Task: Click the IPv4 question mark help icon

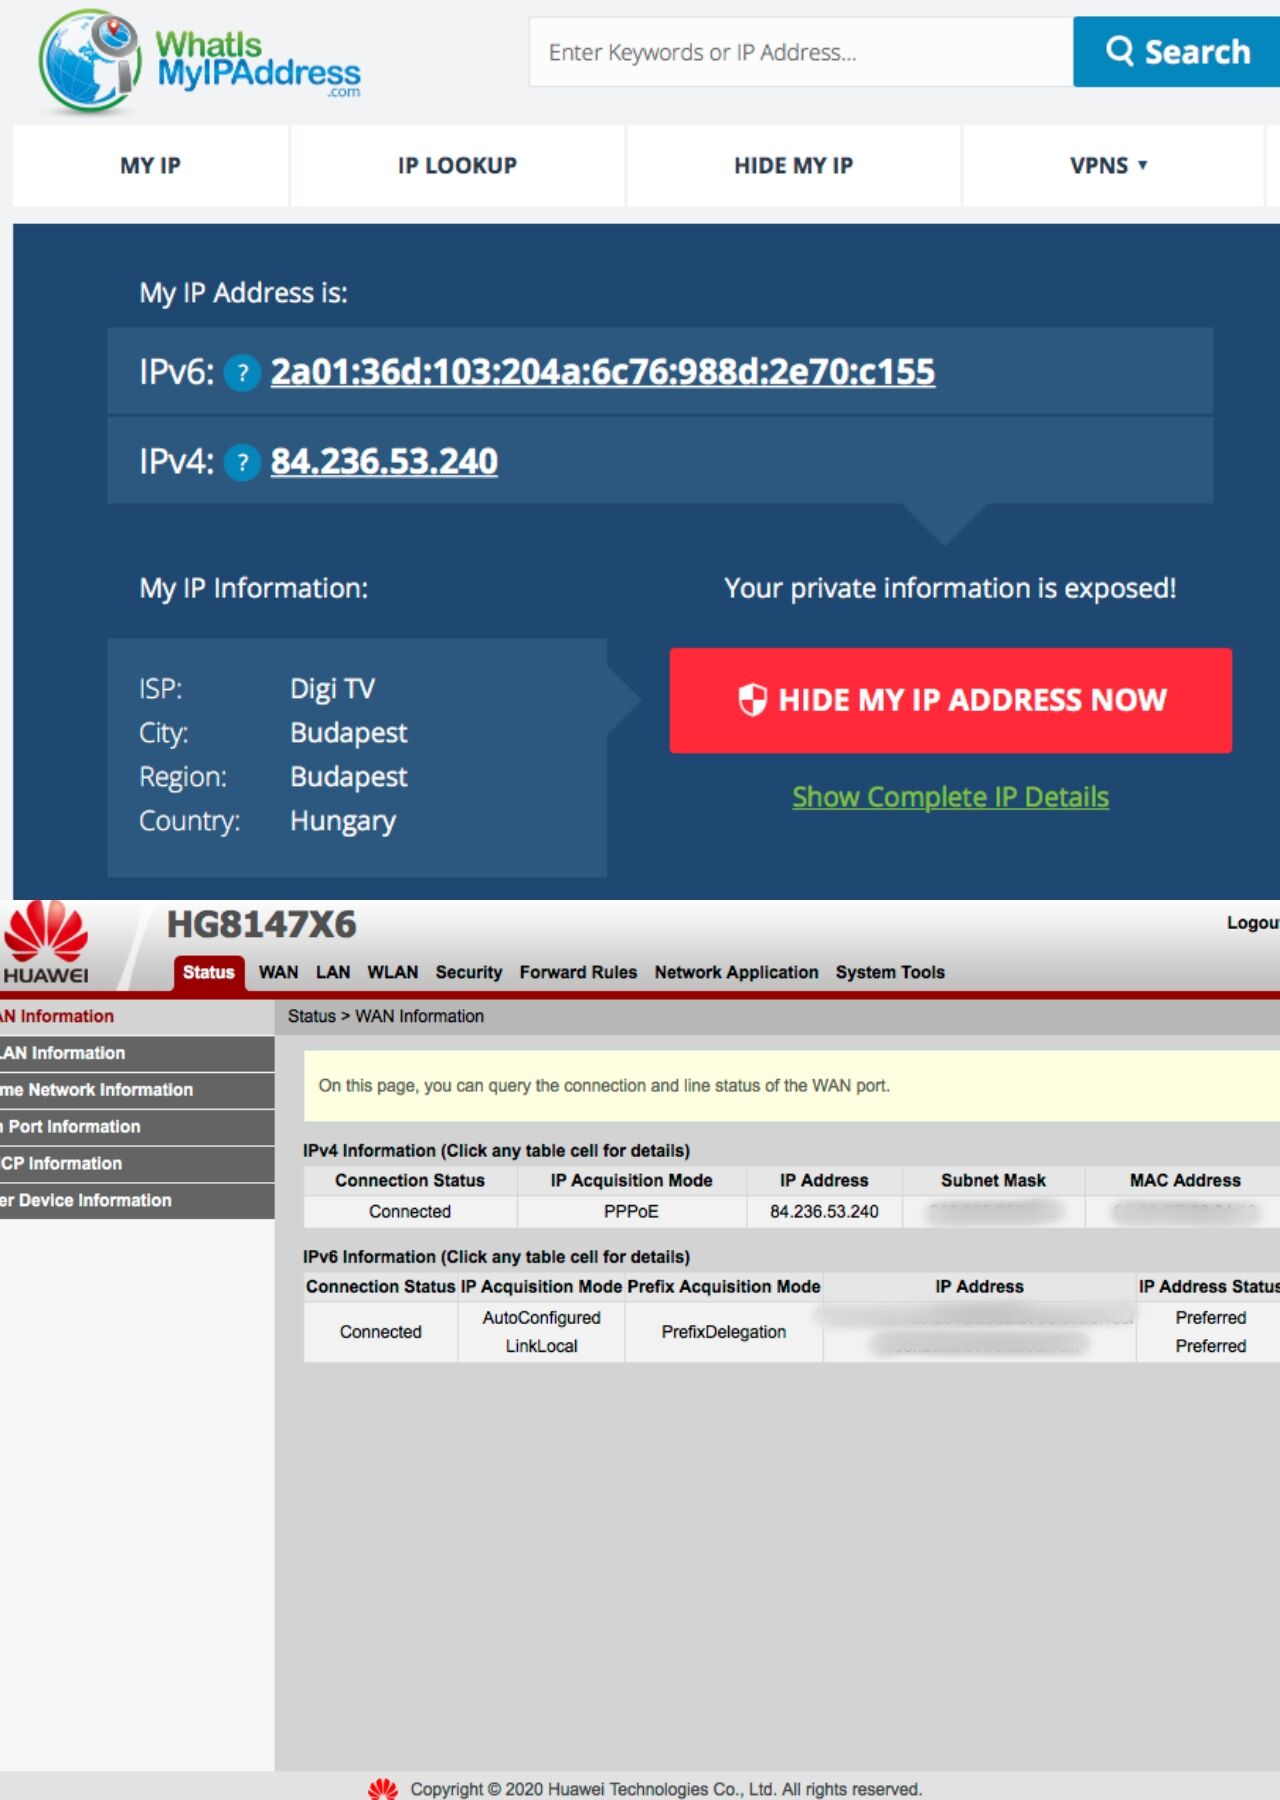Action: pos(242,462)
